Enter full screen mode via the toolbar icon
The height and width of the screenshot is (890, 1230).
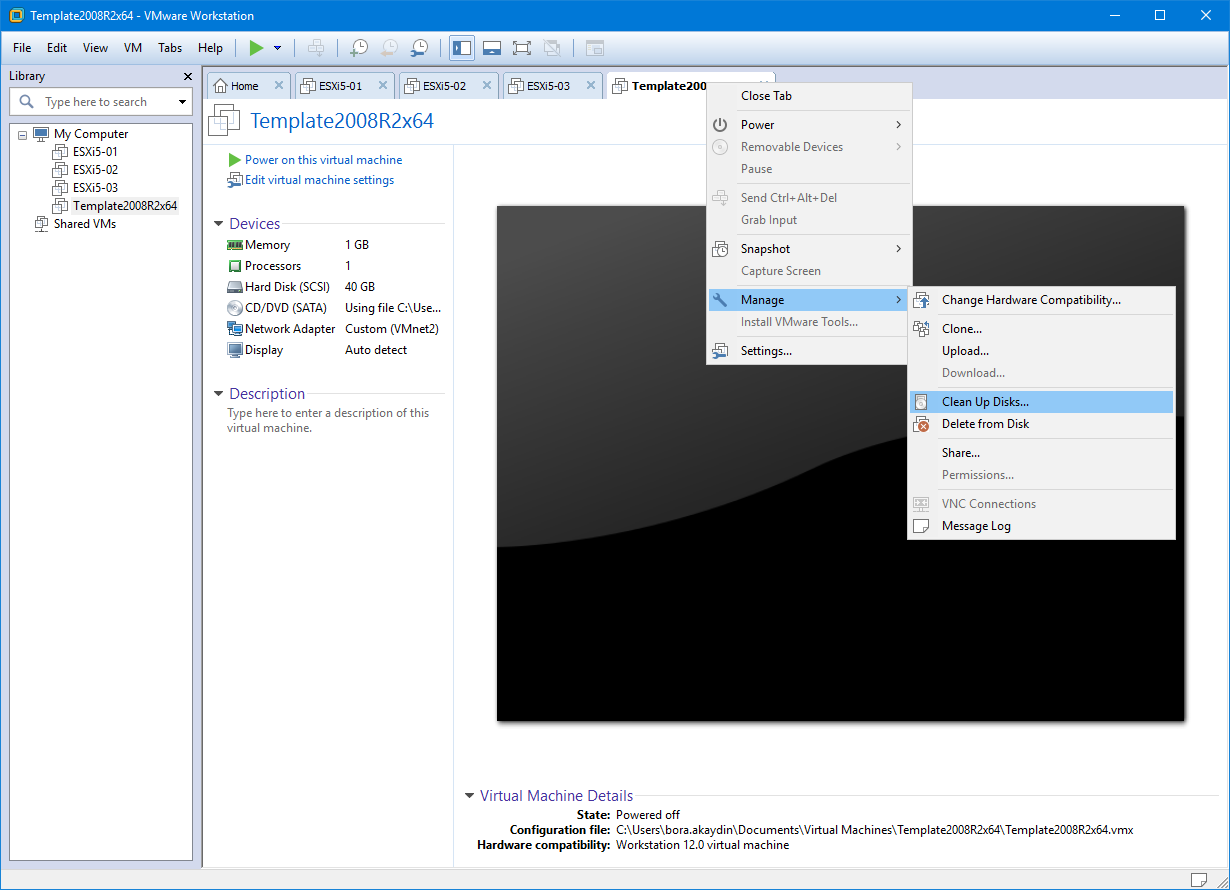pyautogui.click(x=521, y=47)
